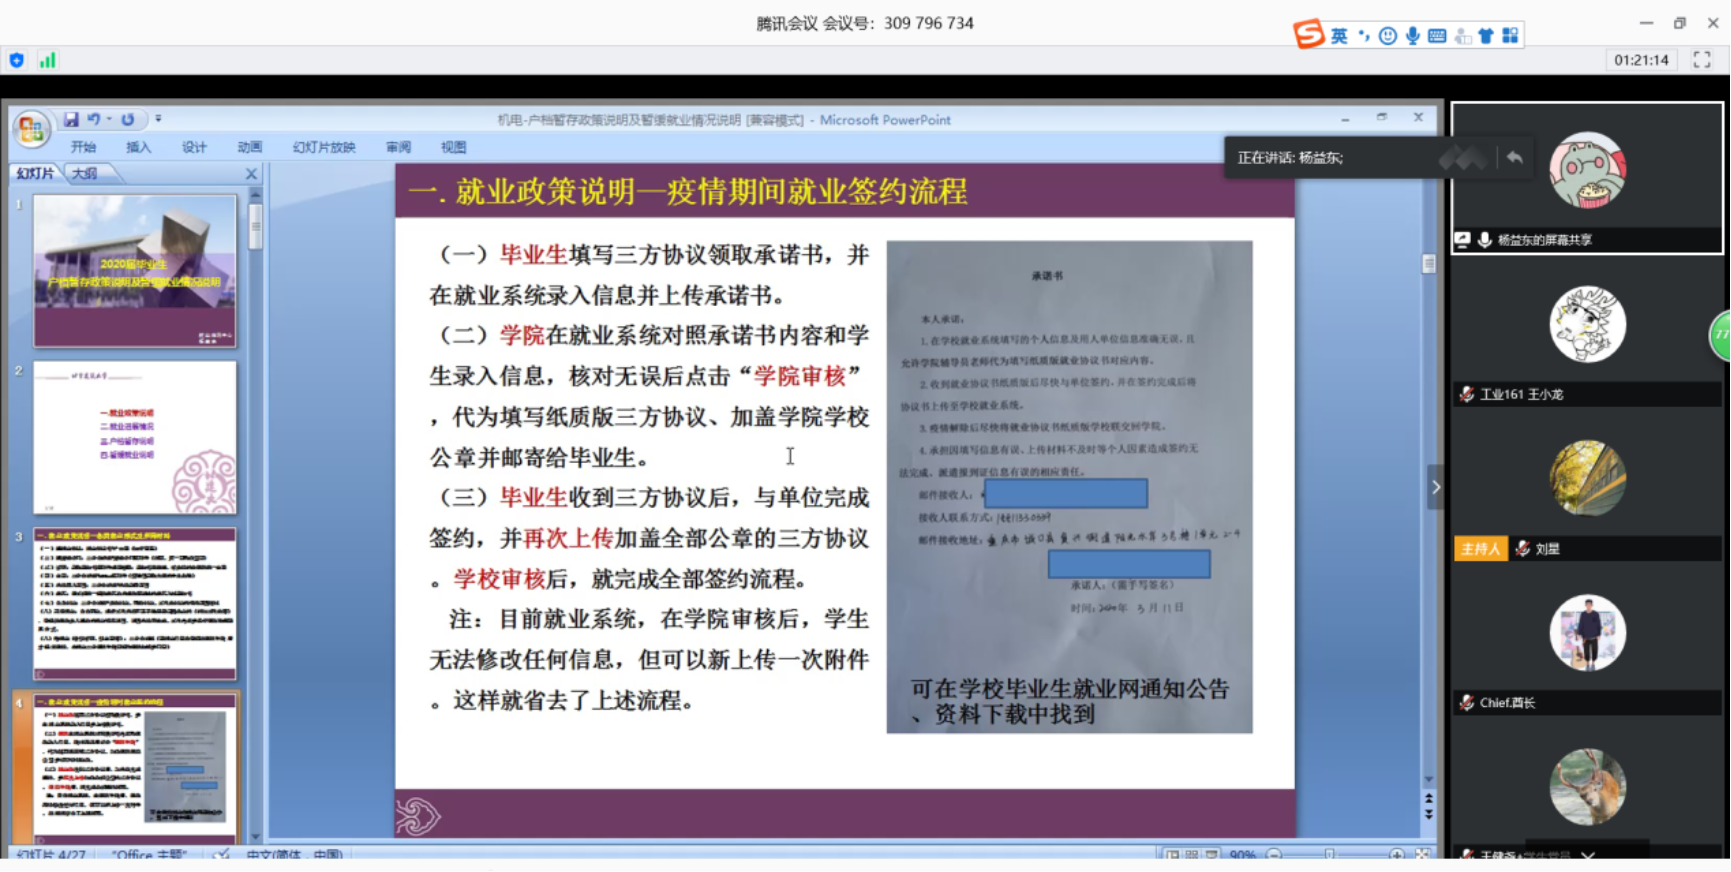Close the slide thumbnail pane

click(251, 174)
